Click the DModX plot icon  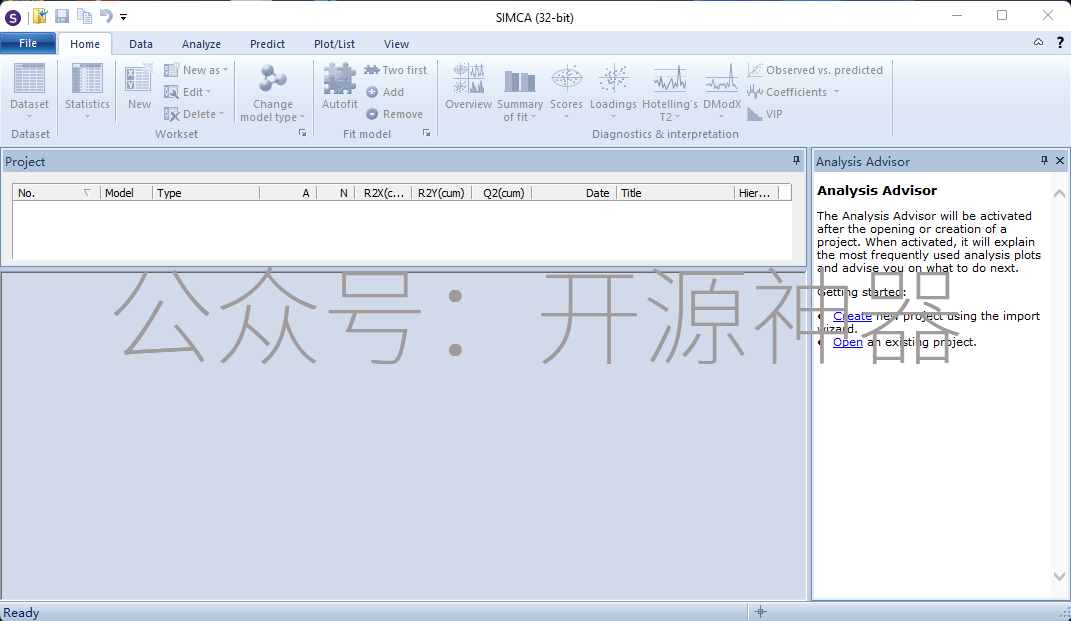(x=721, y=79)
